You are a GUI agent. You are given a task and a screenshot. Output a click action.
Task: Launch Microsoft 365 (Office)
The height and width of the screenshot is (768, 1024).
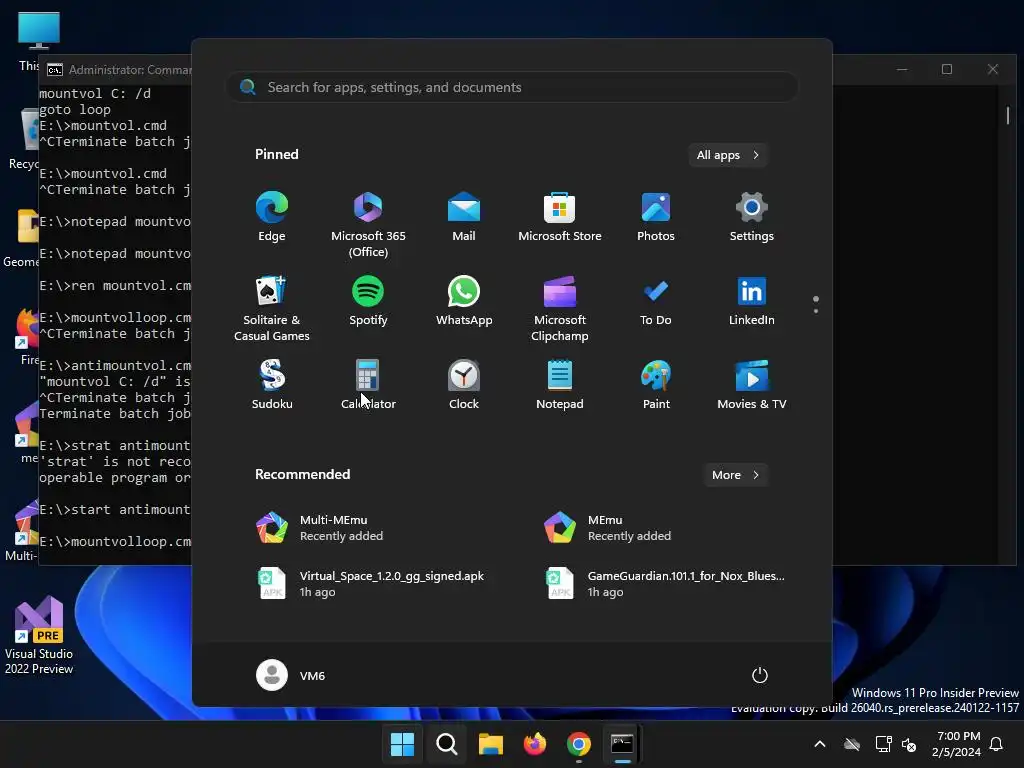click(x=368, y=224)
